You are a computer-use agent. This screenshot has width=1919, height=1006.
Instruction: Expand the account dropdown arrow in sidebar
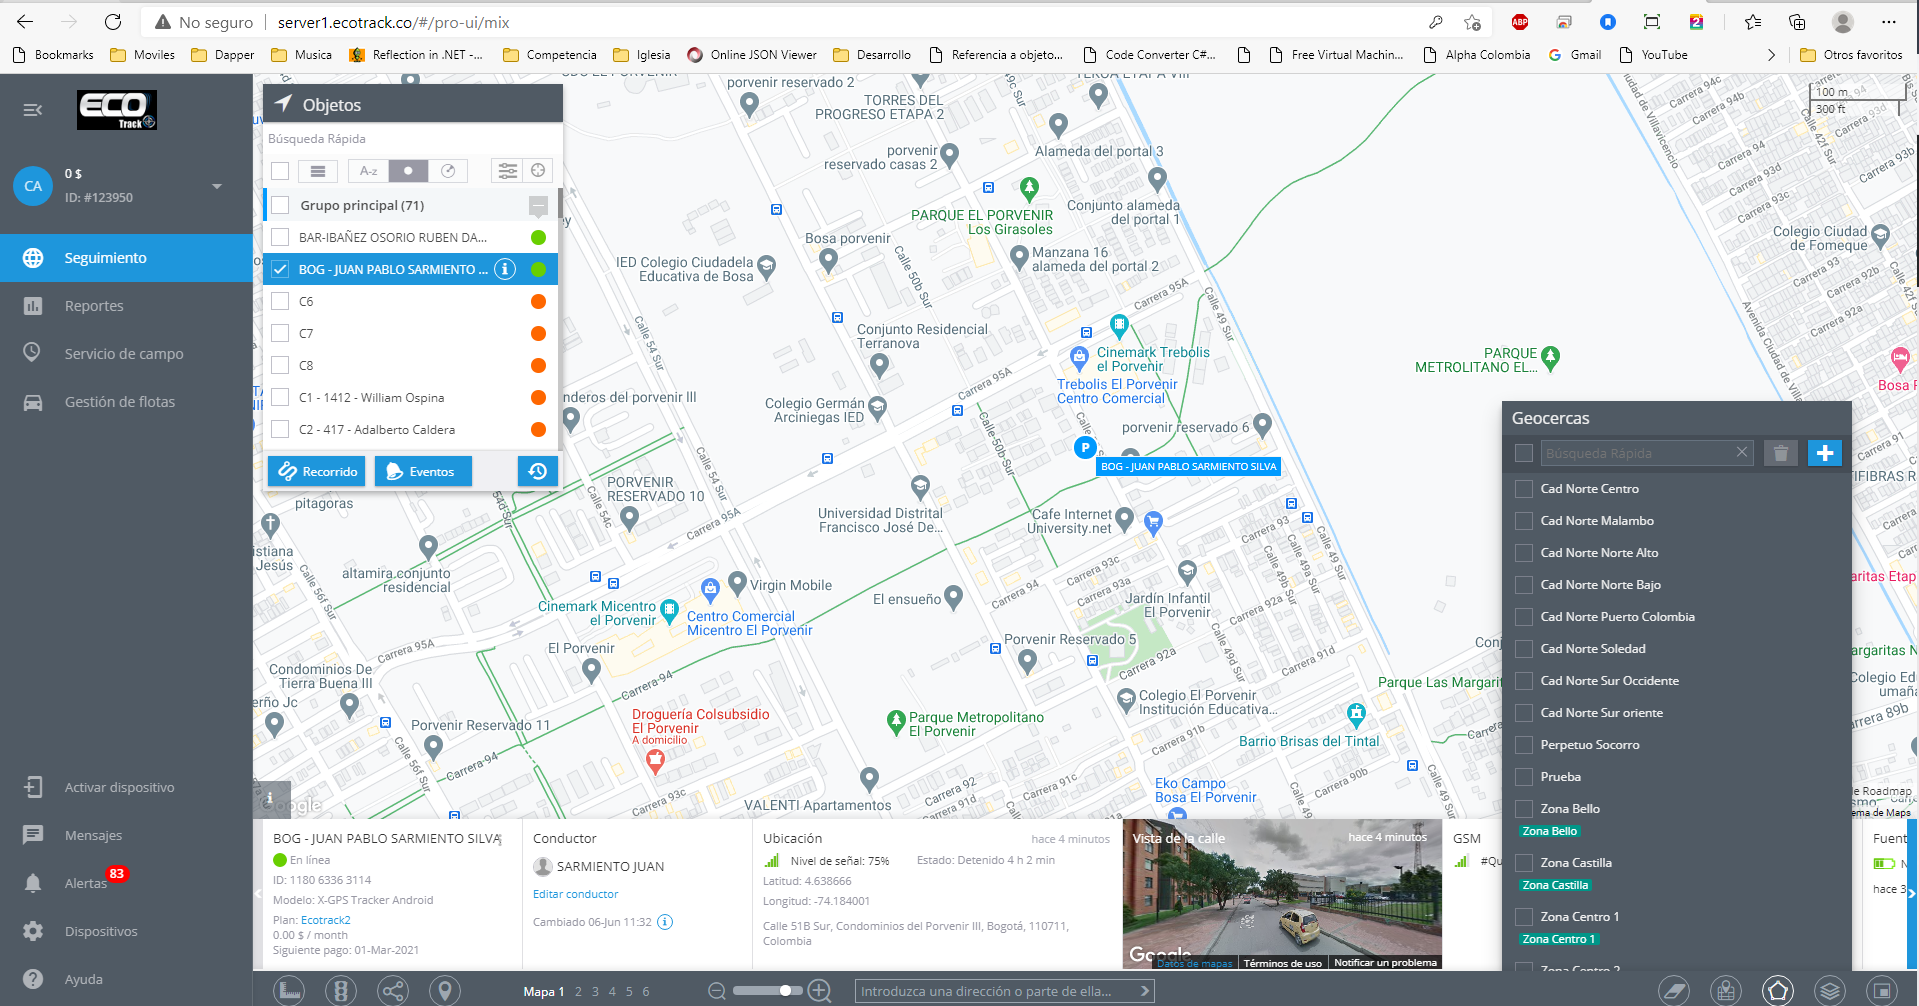(x=217, y=186)
